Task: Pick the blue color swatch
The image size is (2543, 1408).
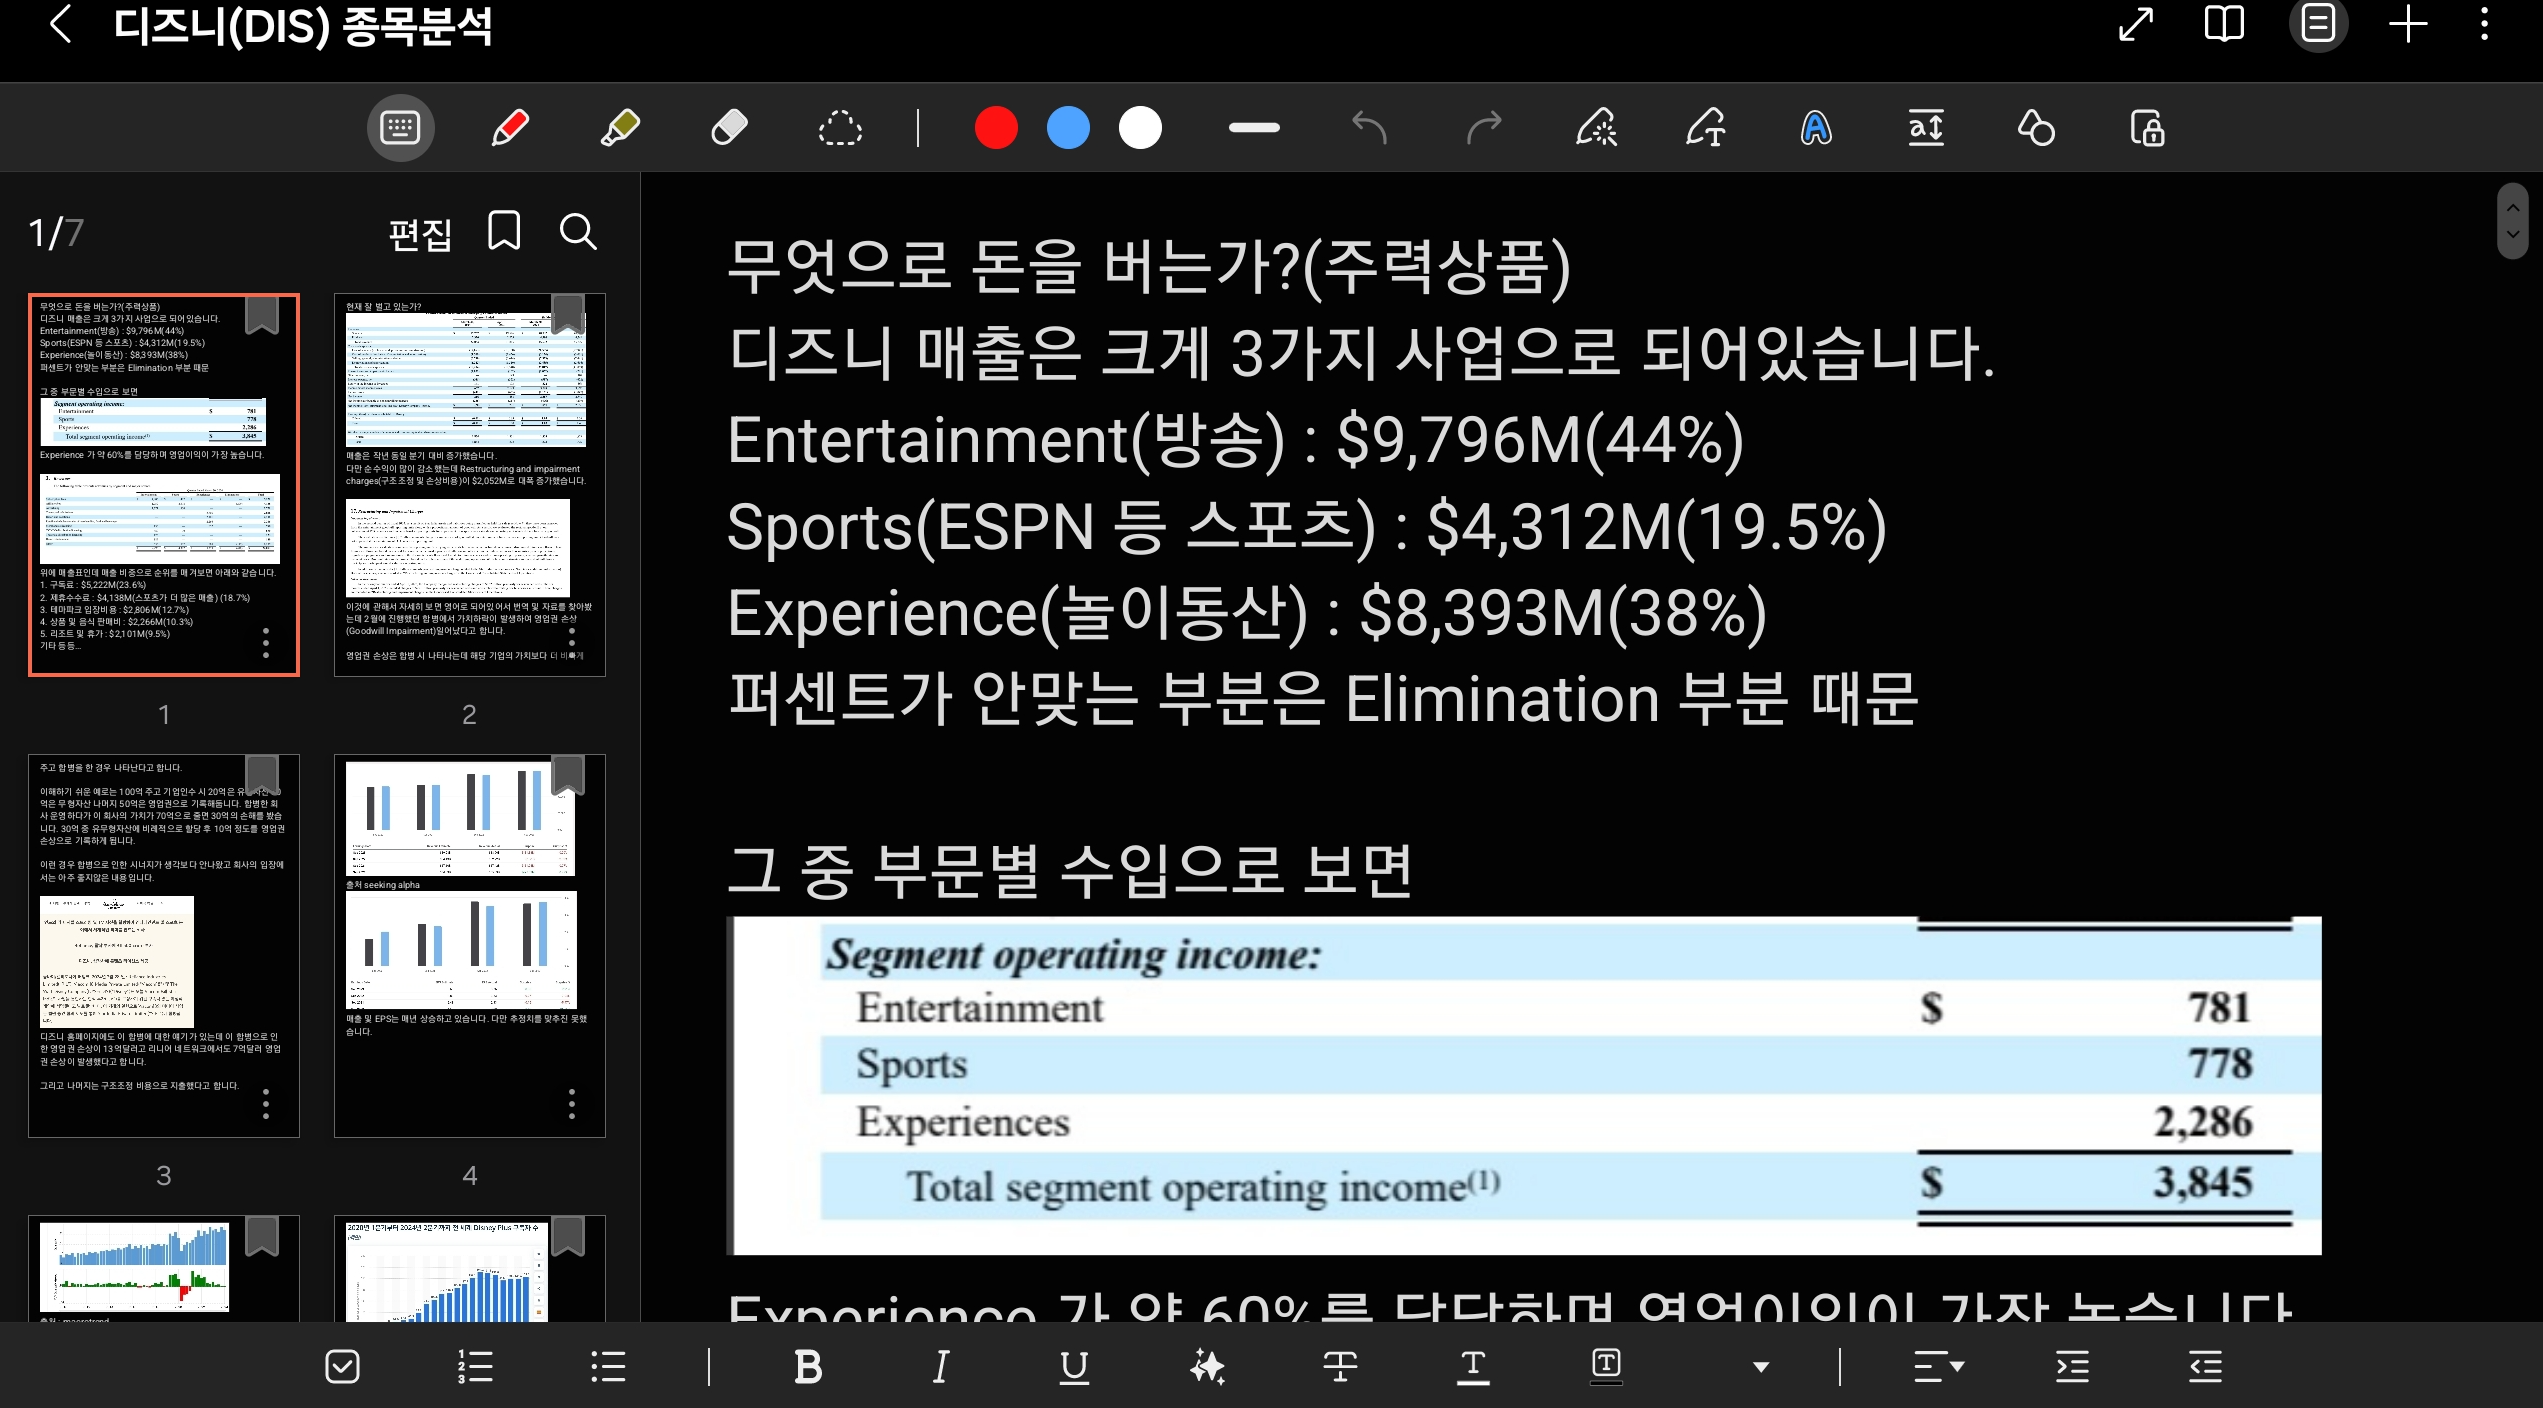Action: click(1068, 128)
